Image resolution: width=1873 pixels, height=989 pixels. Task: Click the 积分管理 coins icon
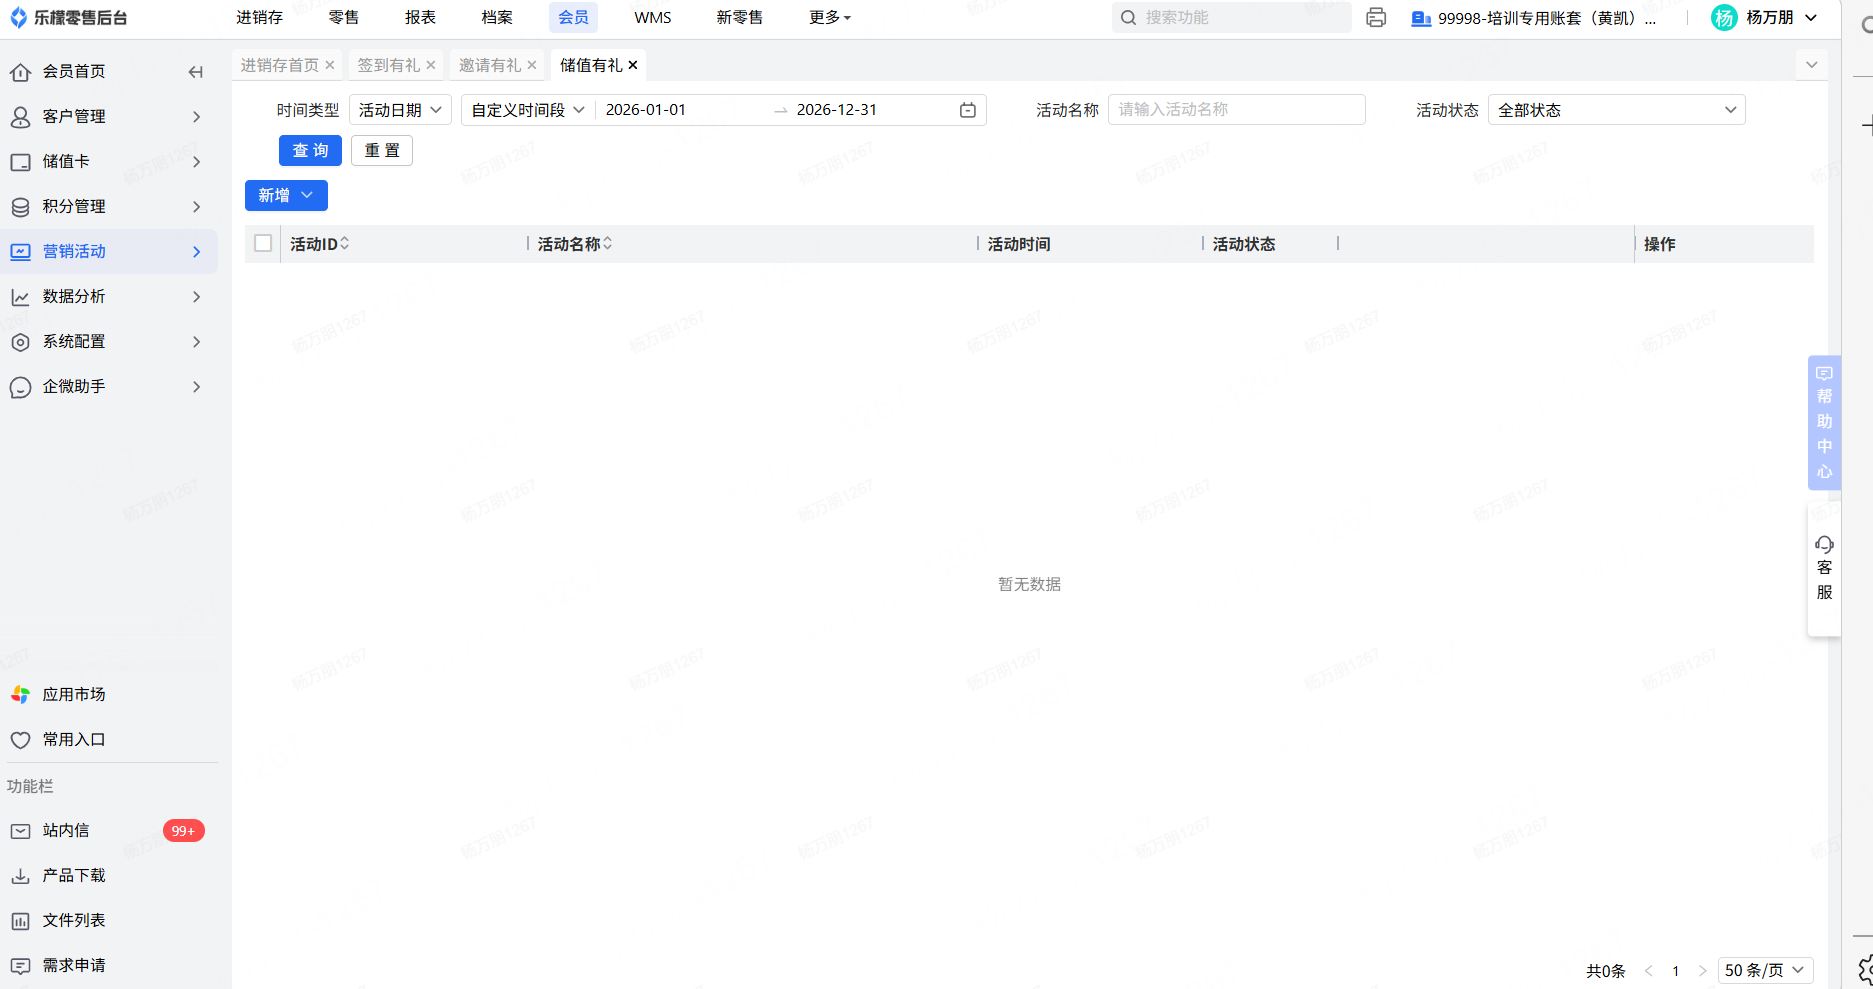tap(20, 206)
